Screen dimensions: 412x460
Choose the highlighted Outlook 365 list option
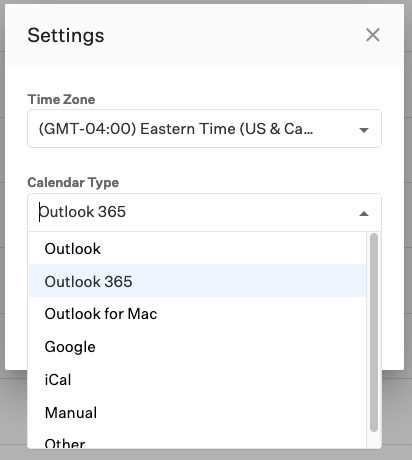197,281
